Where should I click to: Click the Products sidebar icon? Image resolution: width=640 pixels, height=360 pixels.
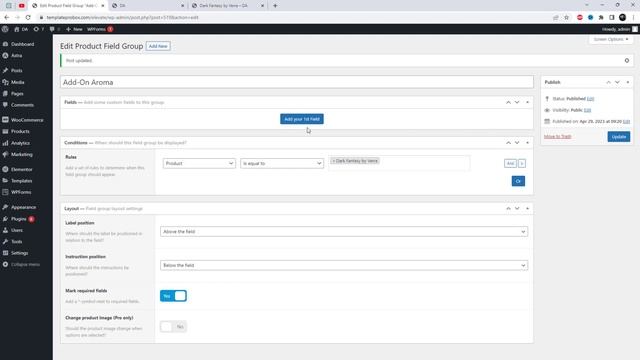point(5,131)
